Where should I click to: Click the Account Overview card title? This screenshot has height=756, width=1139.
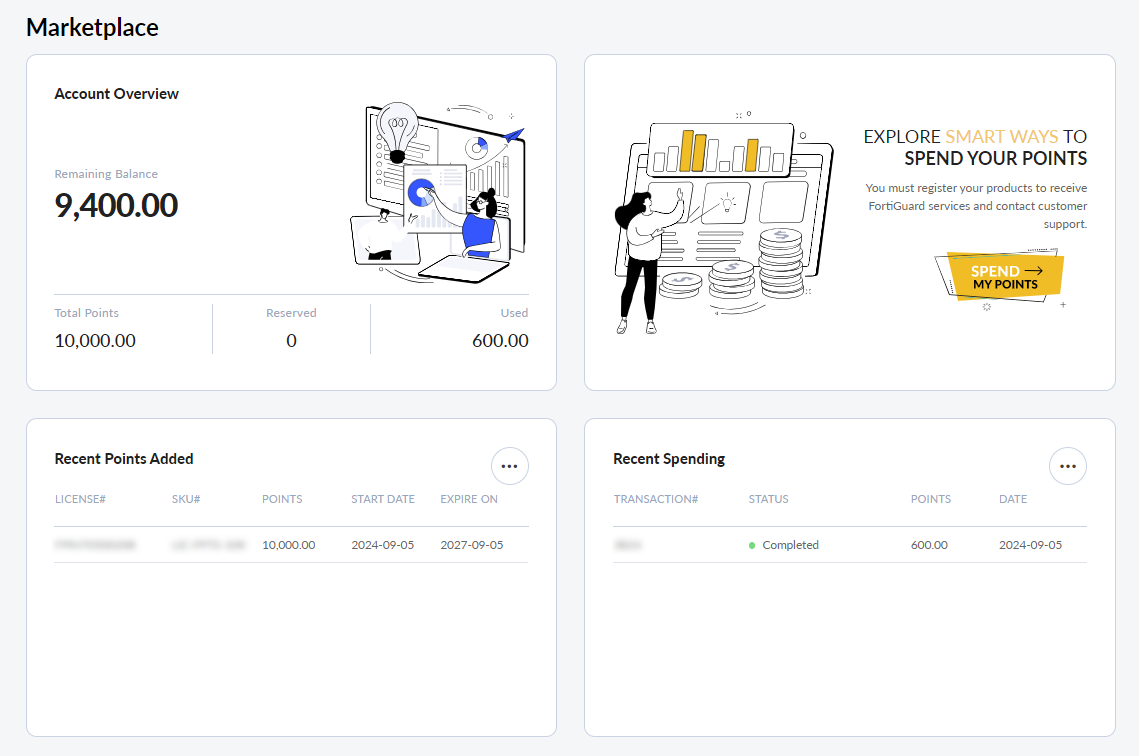pos(116,94)
